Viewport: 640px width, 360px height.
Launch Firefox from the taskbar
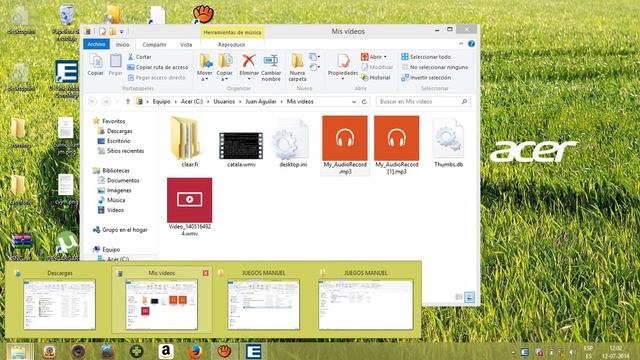(195, 351)
